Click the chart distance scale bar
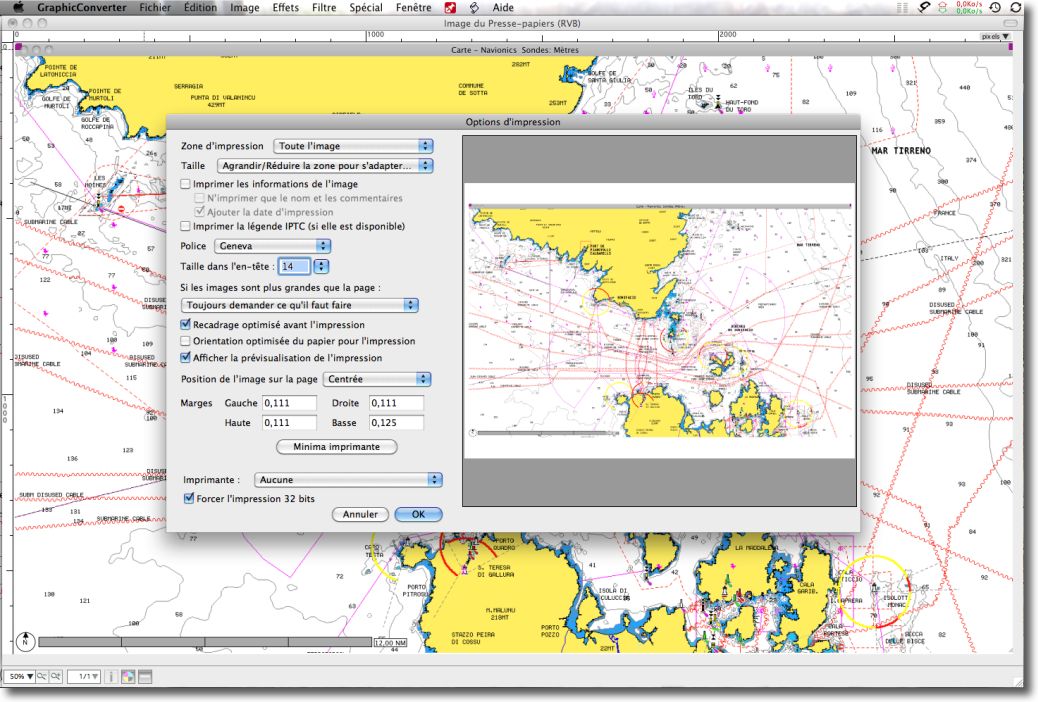Image resolution: width=1038 pixels, height=702 pixels. 205,642
